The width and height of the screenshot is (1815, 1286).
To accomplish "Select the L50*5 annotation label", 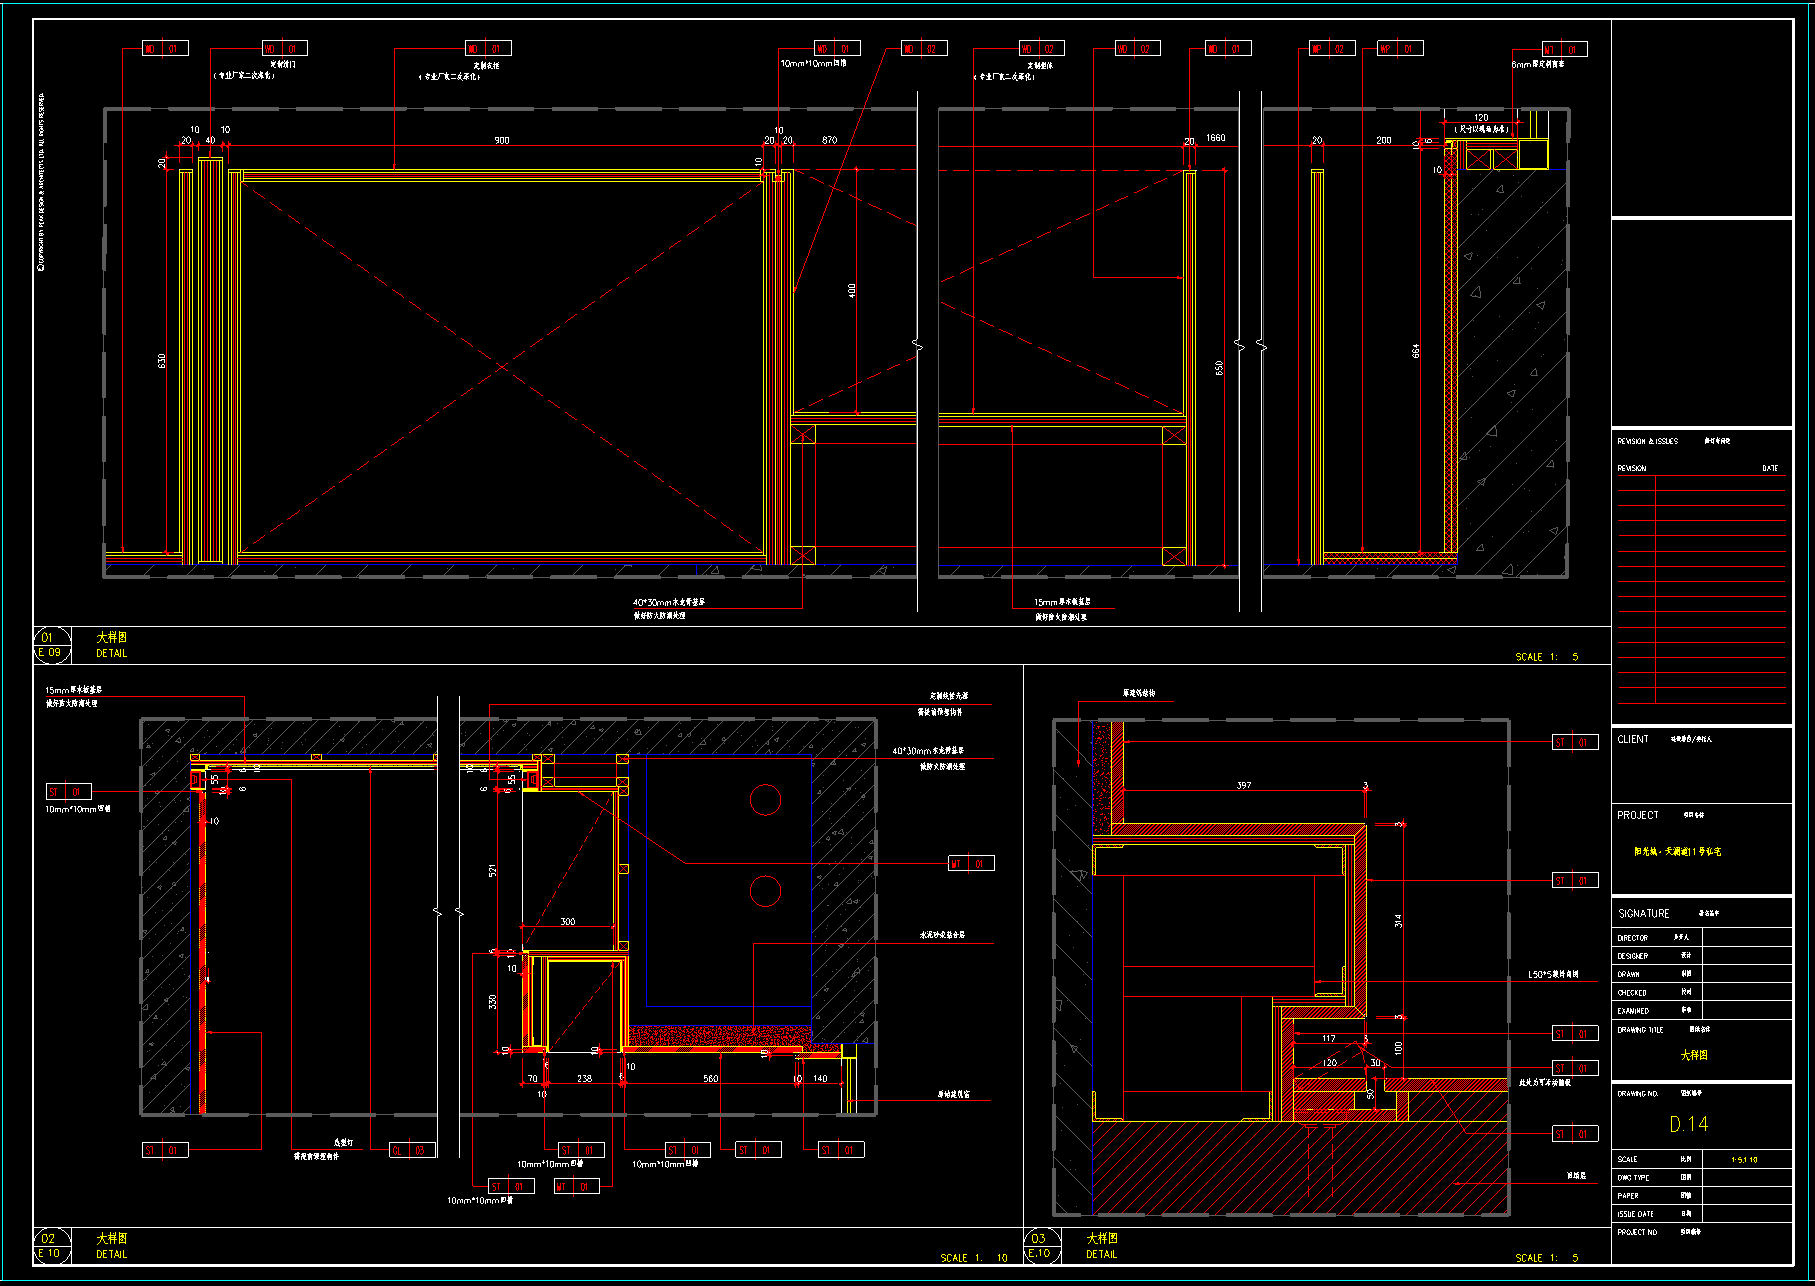I will [1553, 974].
